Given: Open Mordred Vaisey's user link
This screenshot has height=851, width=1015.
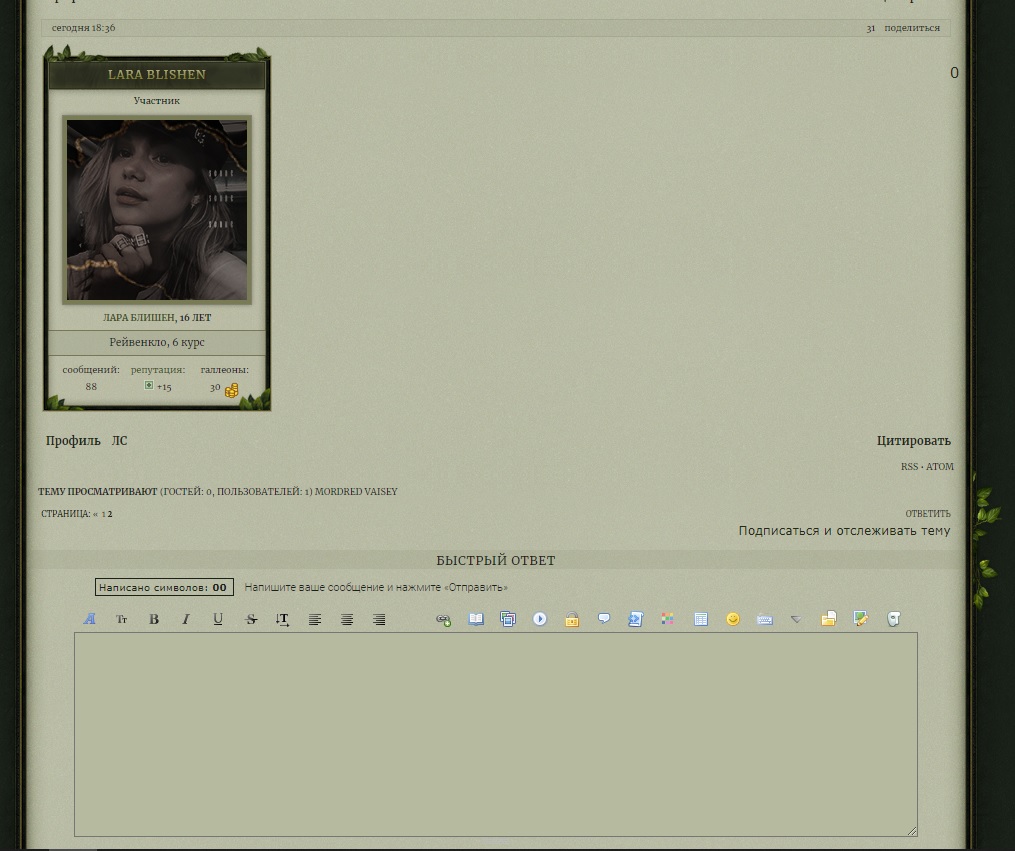Looking at the screenshot, I should pyautogui.click(x=356, y=492).
